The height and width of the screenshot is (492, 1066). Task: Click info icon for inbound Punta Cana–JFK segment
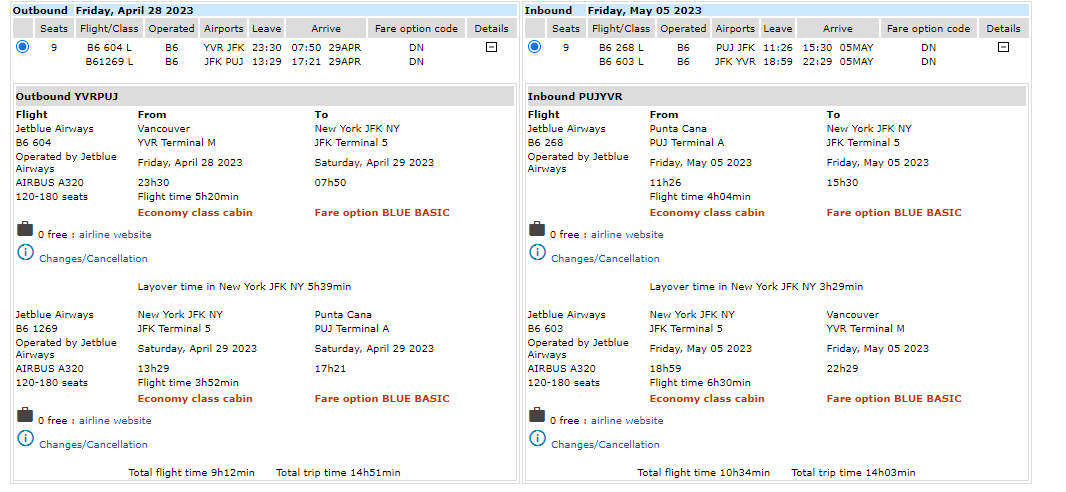537,253
